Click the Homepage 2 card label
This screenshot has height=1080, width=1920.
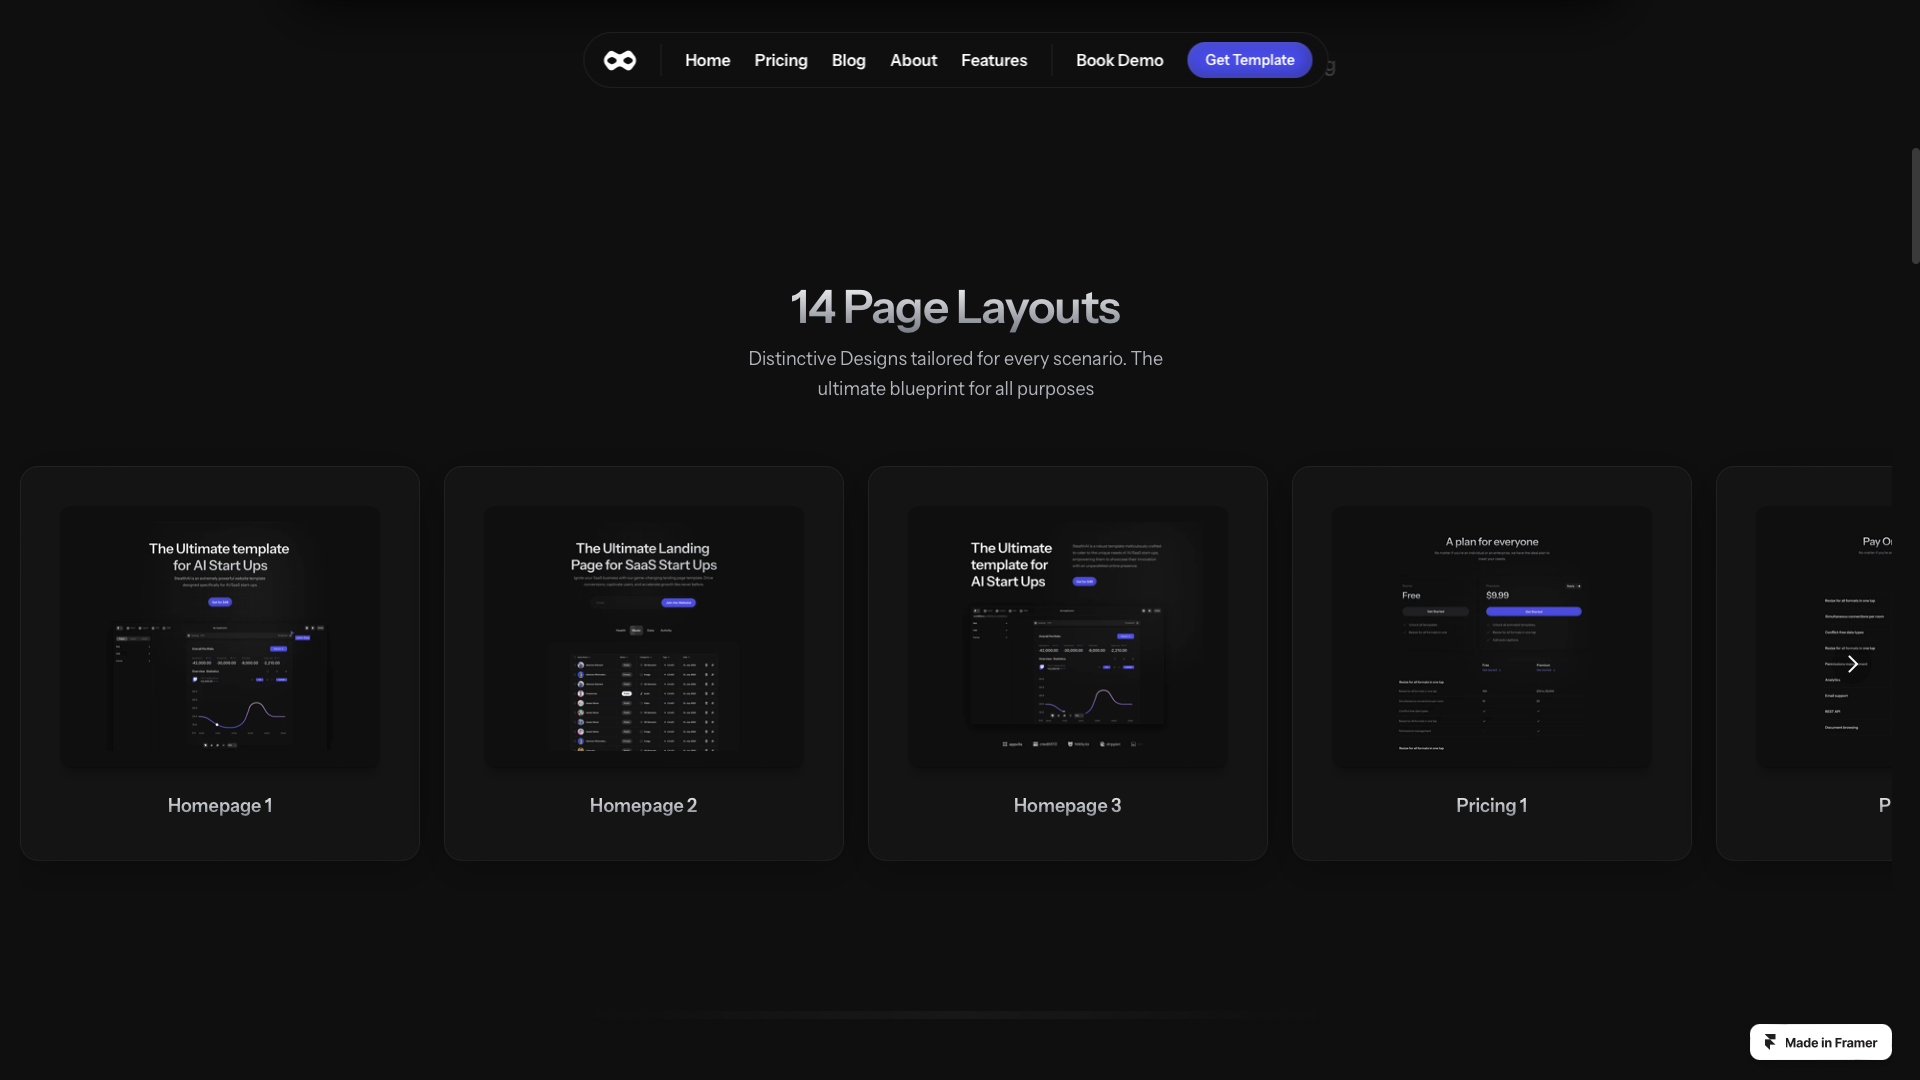point(643,805)
